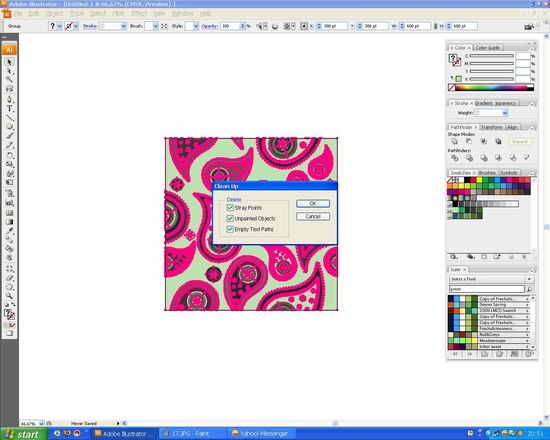Viewport: 550px width, 440px height.
Task: Open the Style dropdown in control bar
Action: 196,26
